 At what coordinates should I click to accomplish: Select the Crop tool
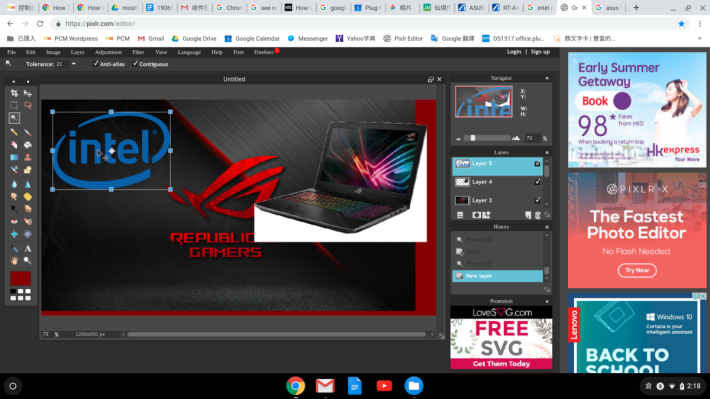coord(14,93)
